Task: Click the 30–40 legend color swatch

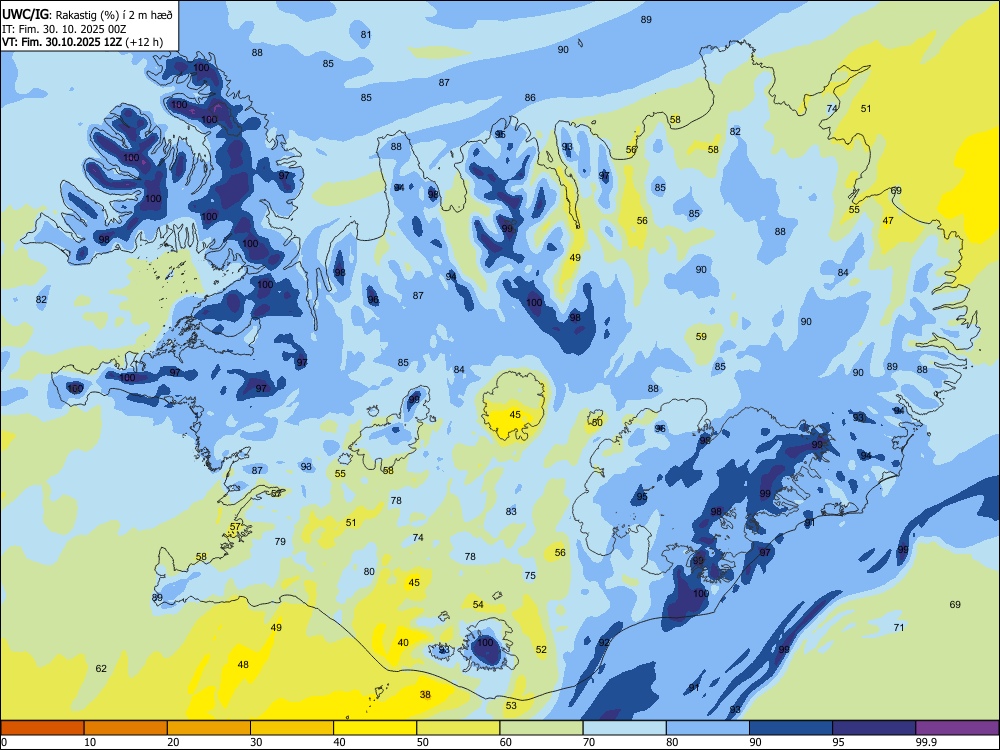Action: pos(292,728)
